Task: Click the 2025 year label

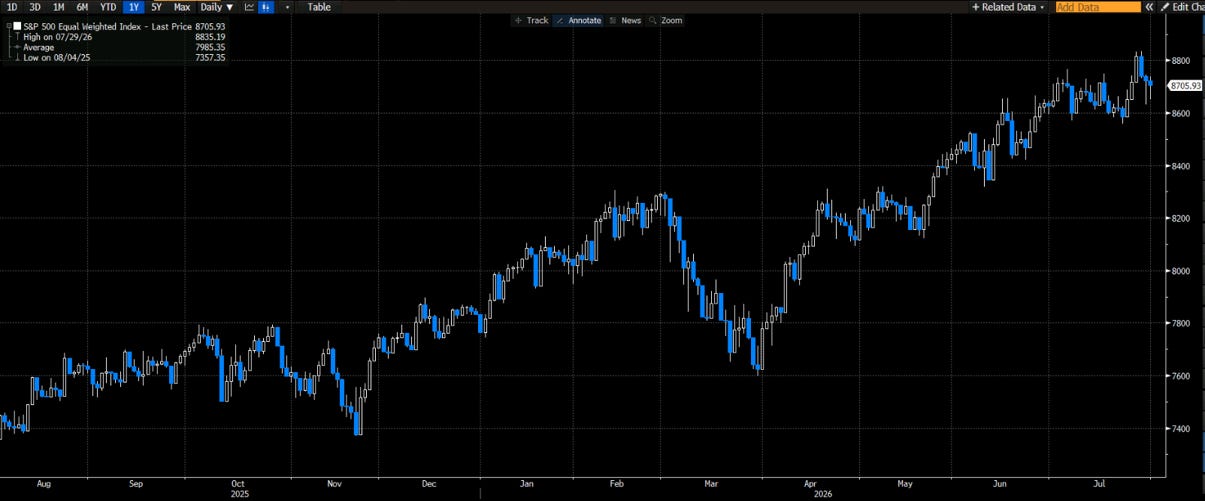Action: [x=240, y=494]
